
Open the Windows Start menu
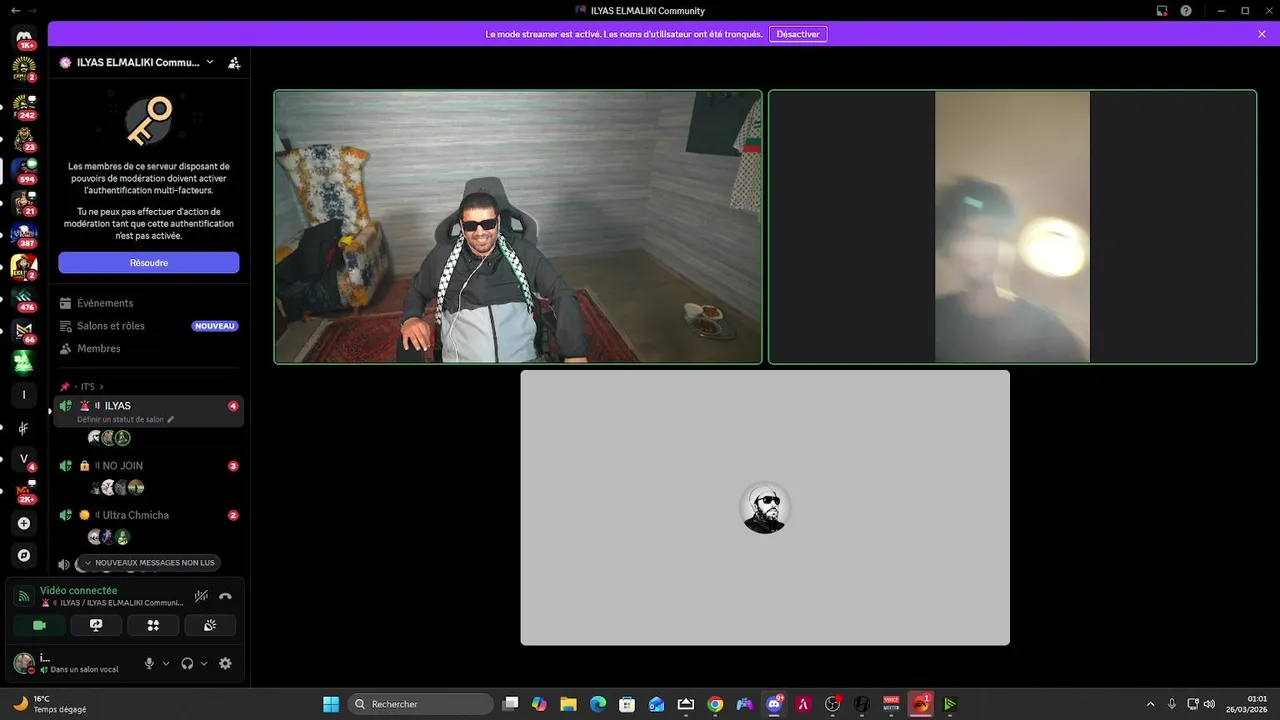pyautogui.click(x=331, y=704)
